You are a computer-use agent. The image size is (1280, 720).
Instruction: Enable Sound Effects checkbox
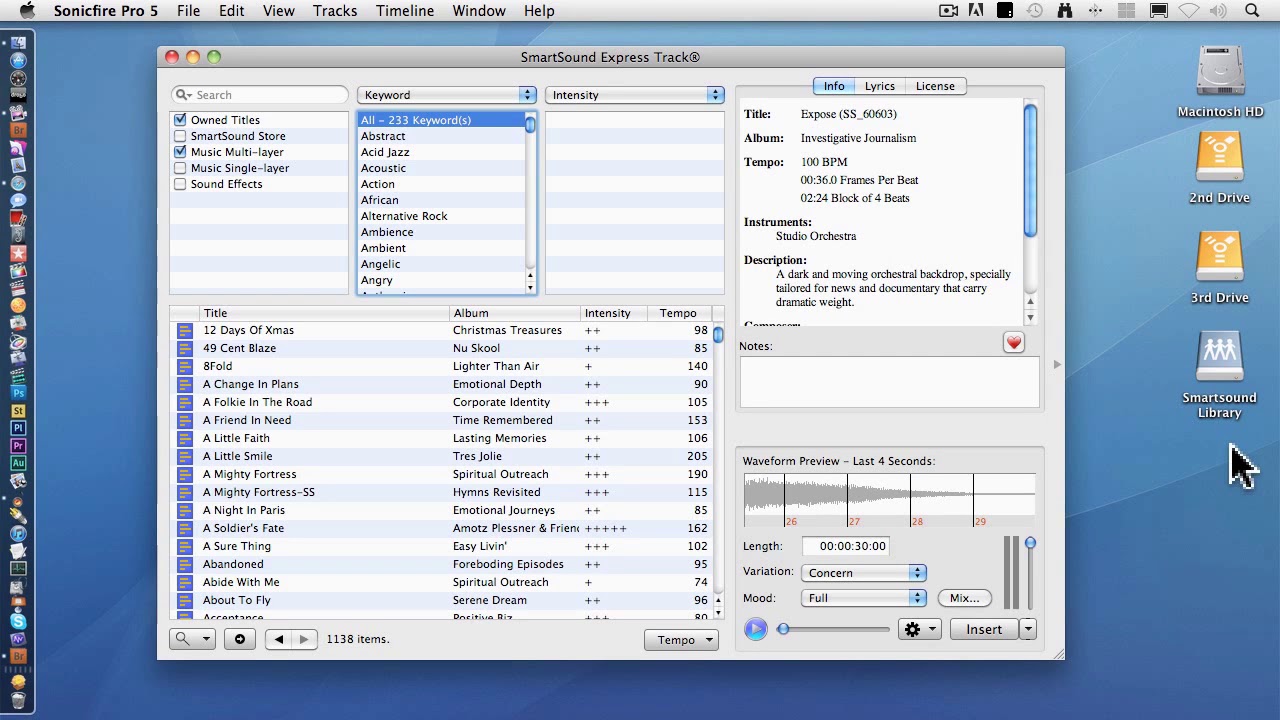(180, 184)
